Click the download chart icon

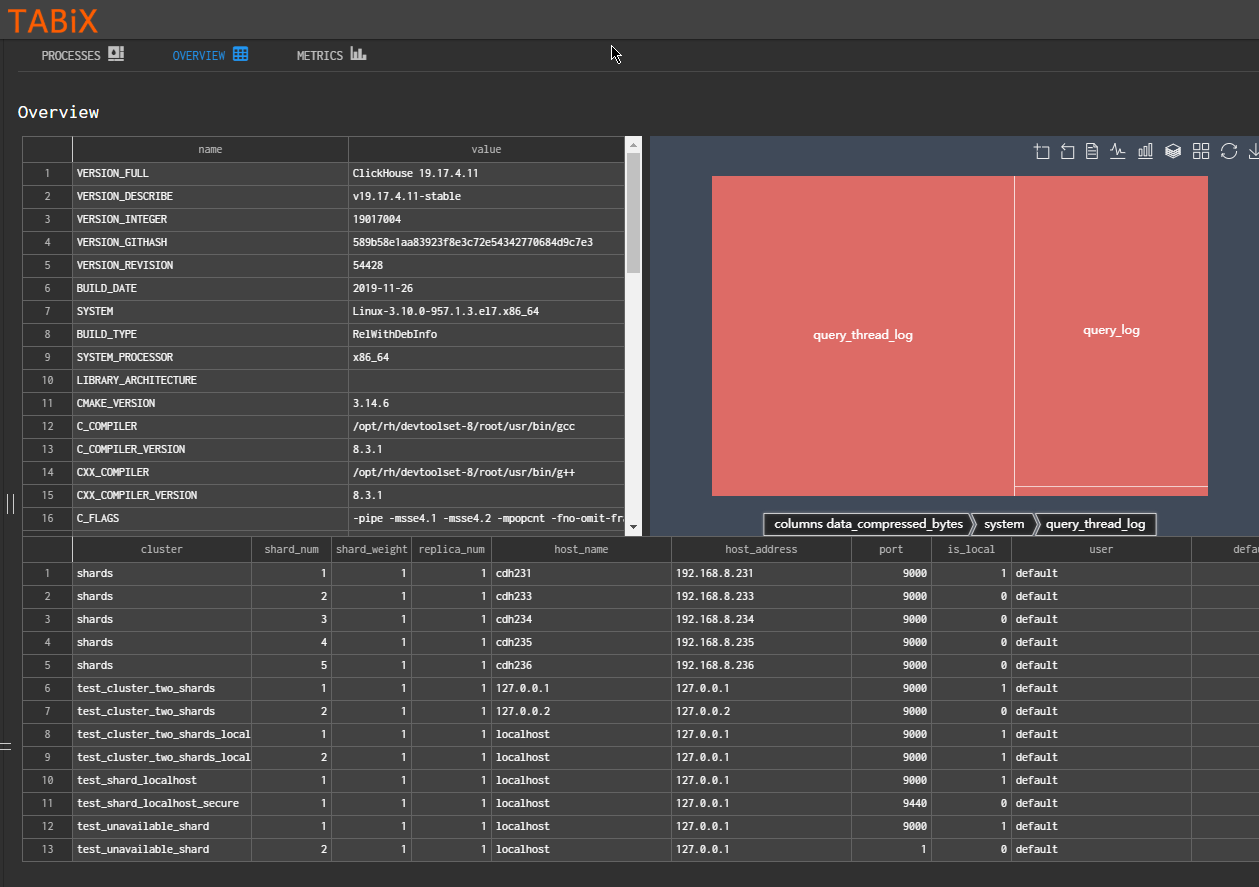1253,151
